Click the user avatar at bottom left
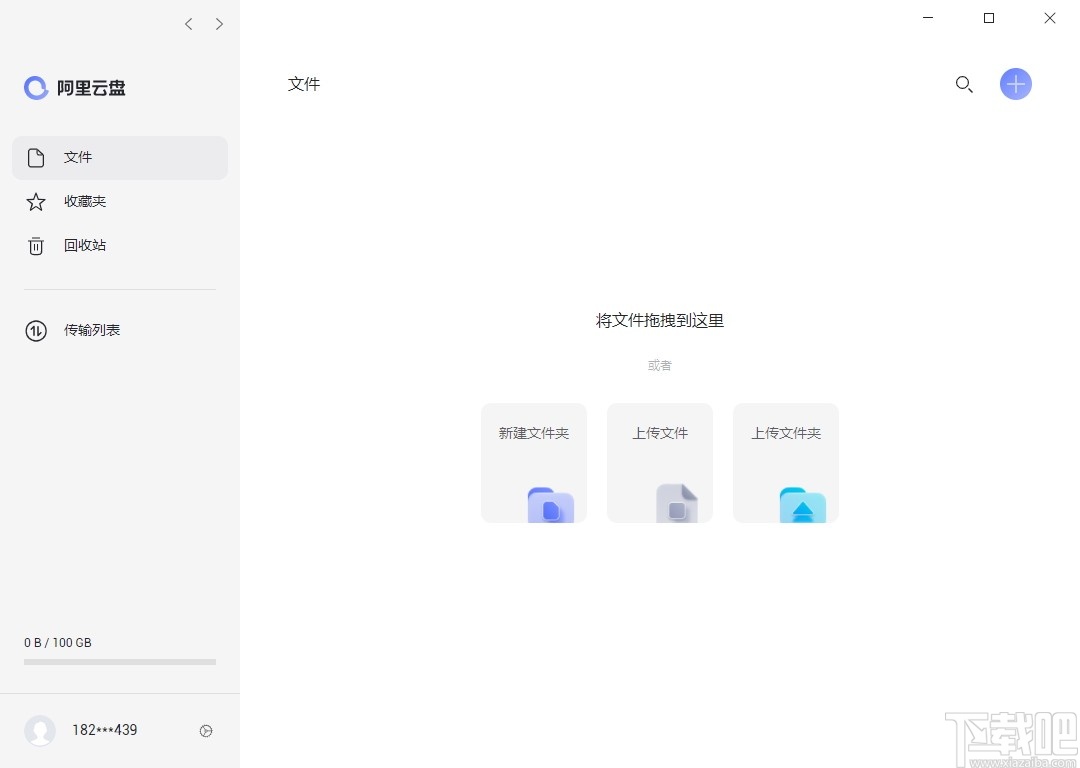Image resolution: width=1080 pixels, height=768 pixels. (40, 731)
